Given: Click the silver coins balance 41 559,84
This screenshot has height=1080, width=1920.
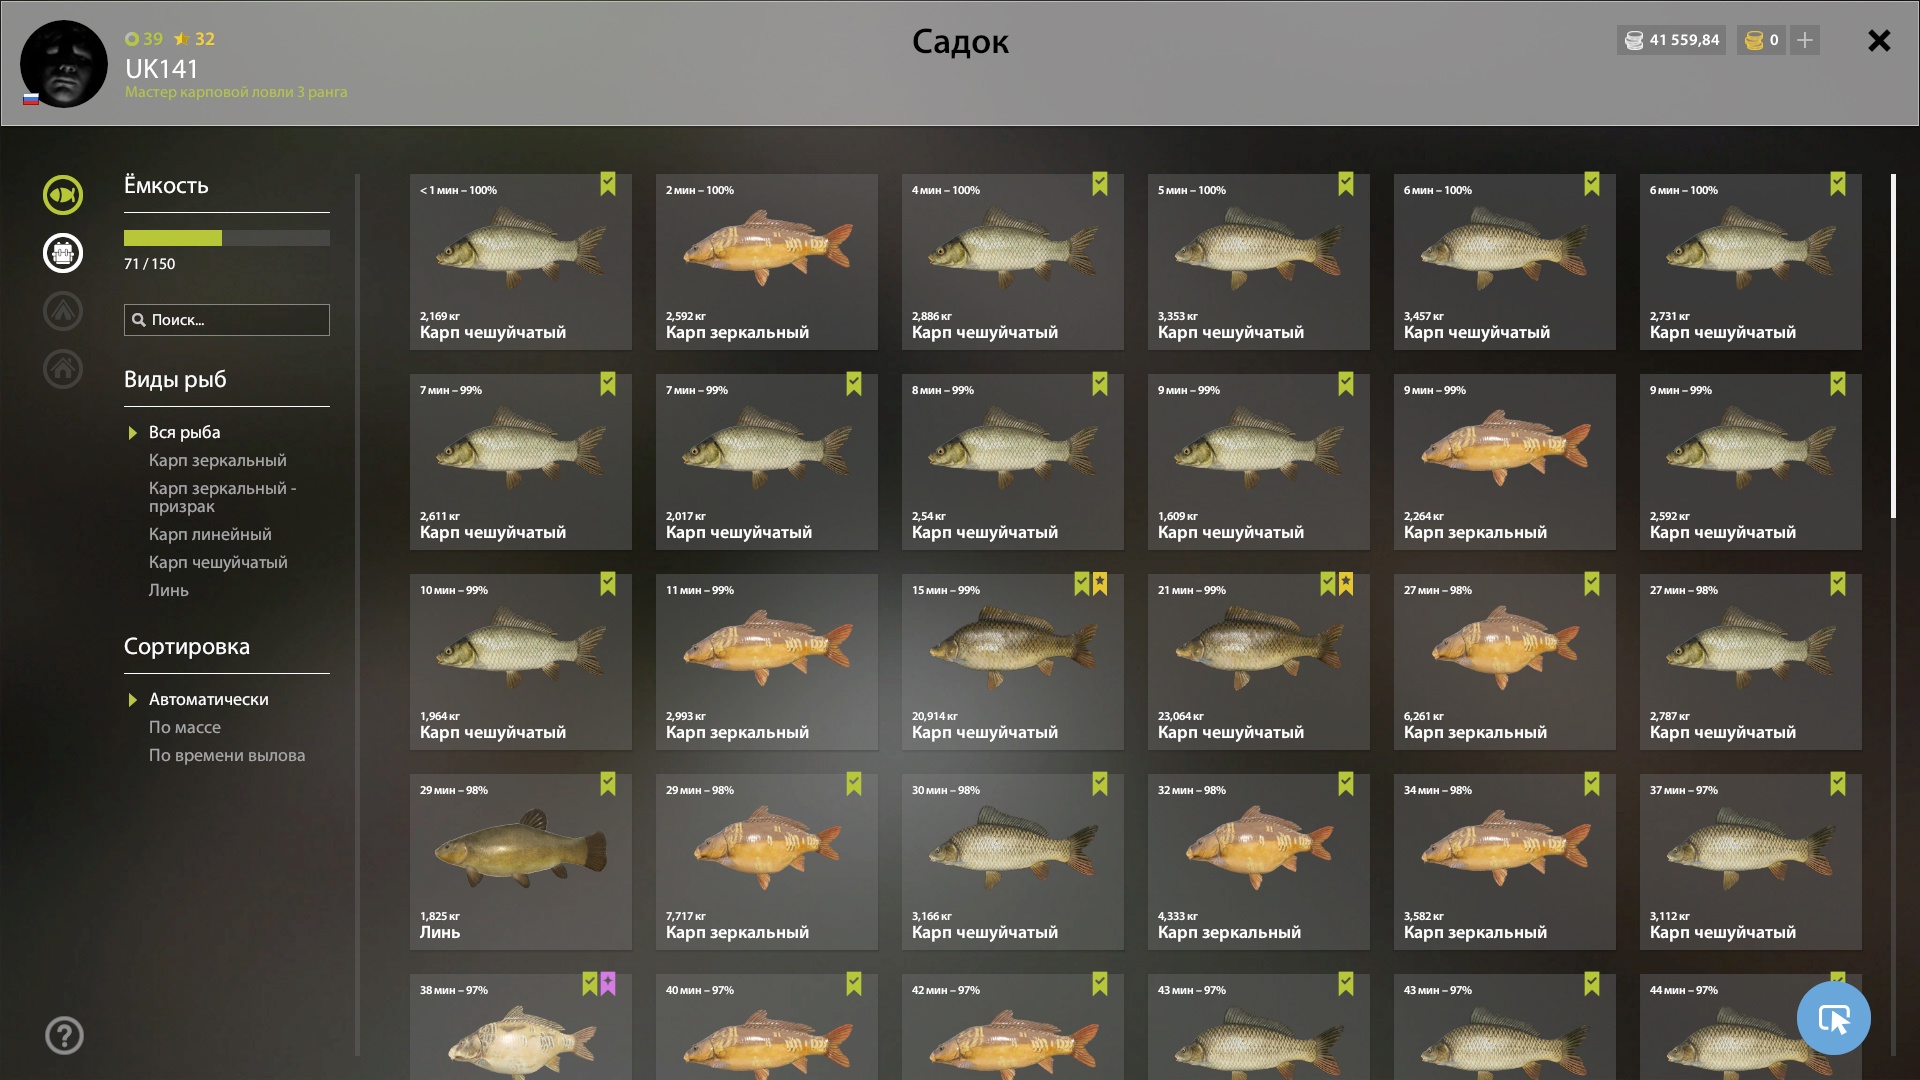Looking at the screenshot, I should coord(1672,40).
